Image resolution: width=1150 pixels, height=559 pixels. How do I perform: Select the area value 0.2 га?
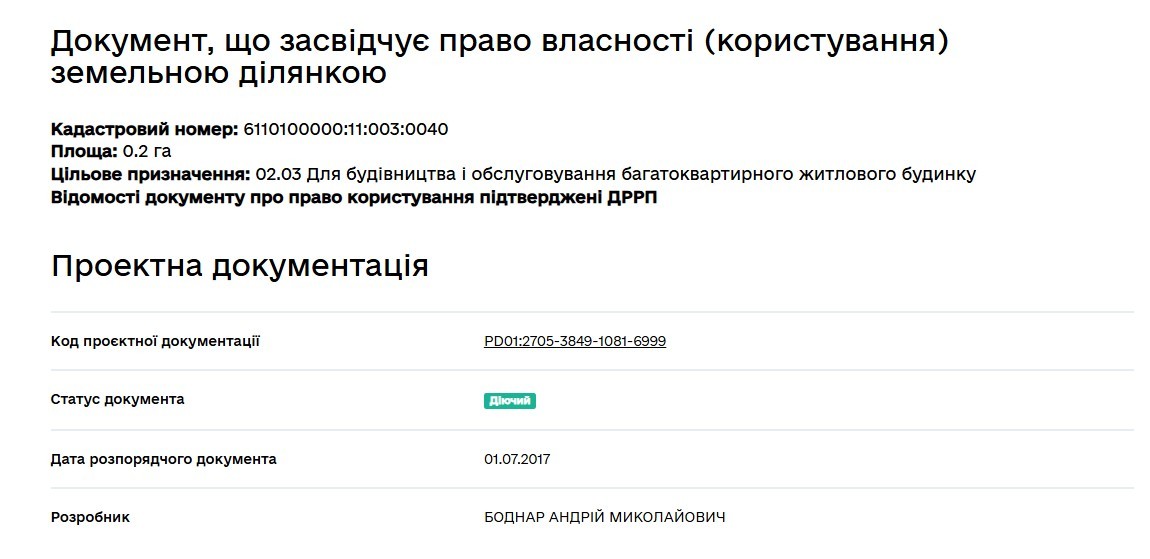147,152
